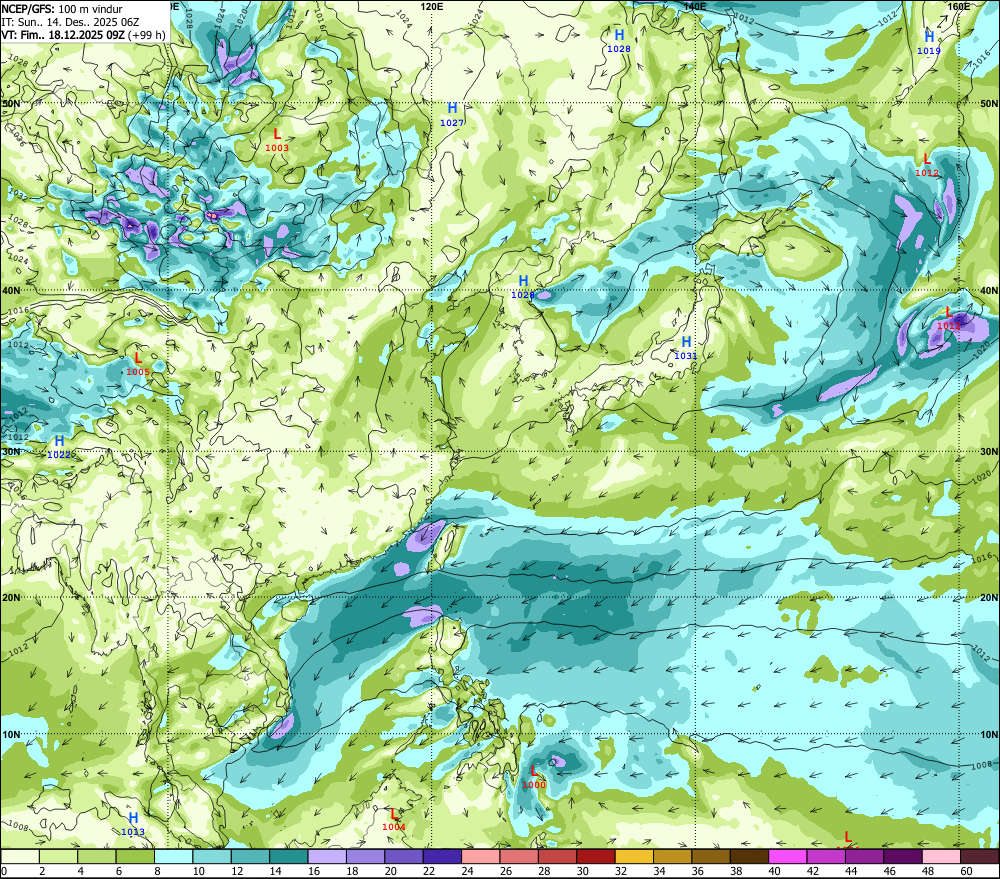Click the 20N label on the right edge
This screenshot has height=879, width=1000.
989,598
